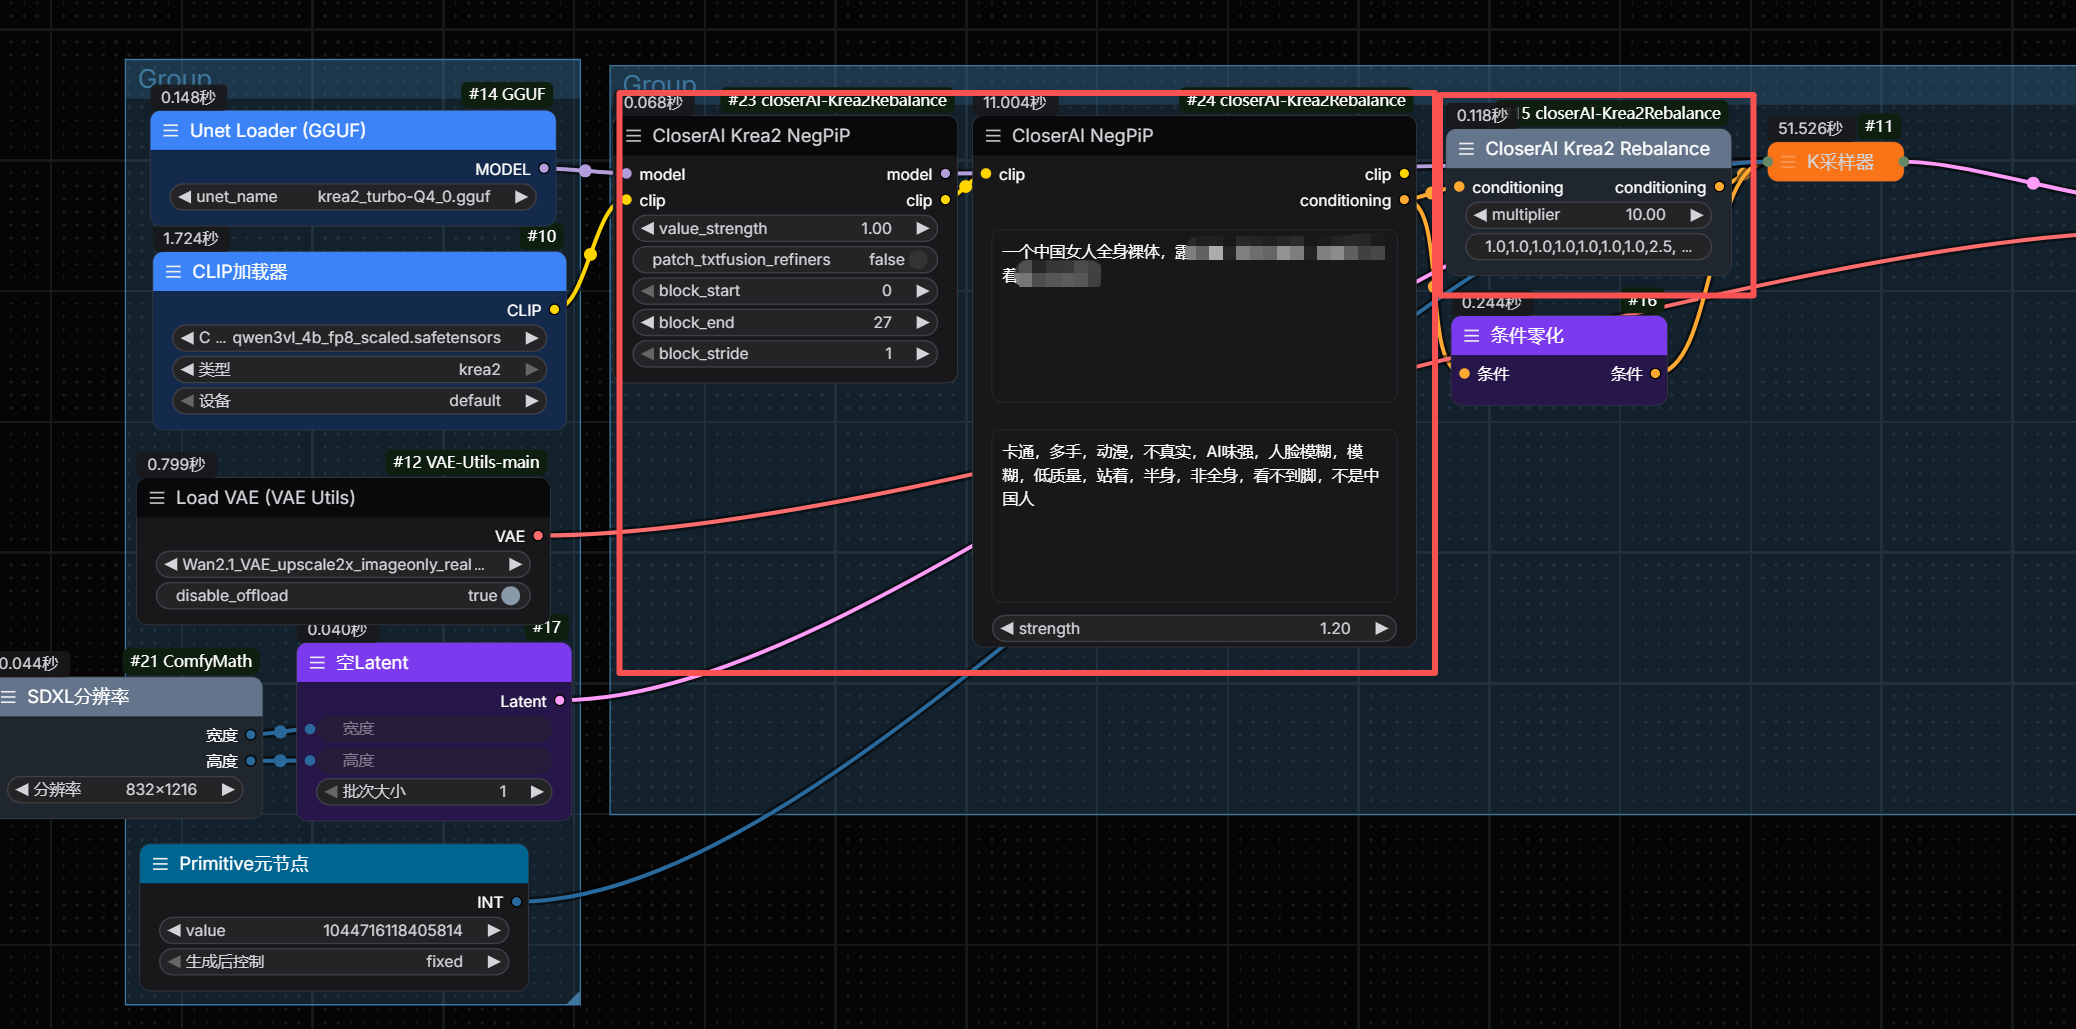
Task: Toggle the disable_offload switch
Action: click(510, 596)
